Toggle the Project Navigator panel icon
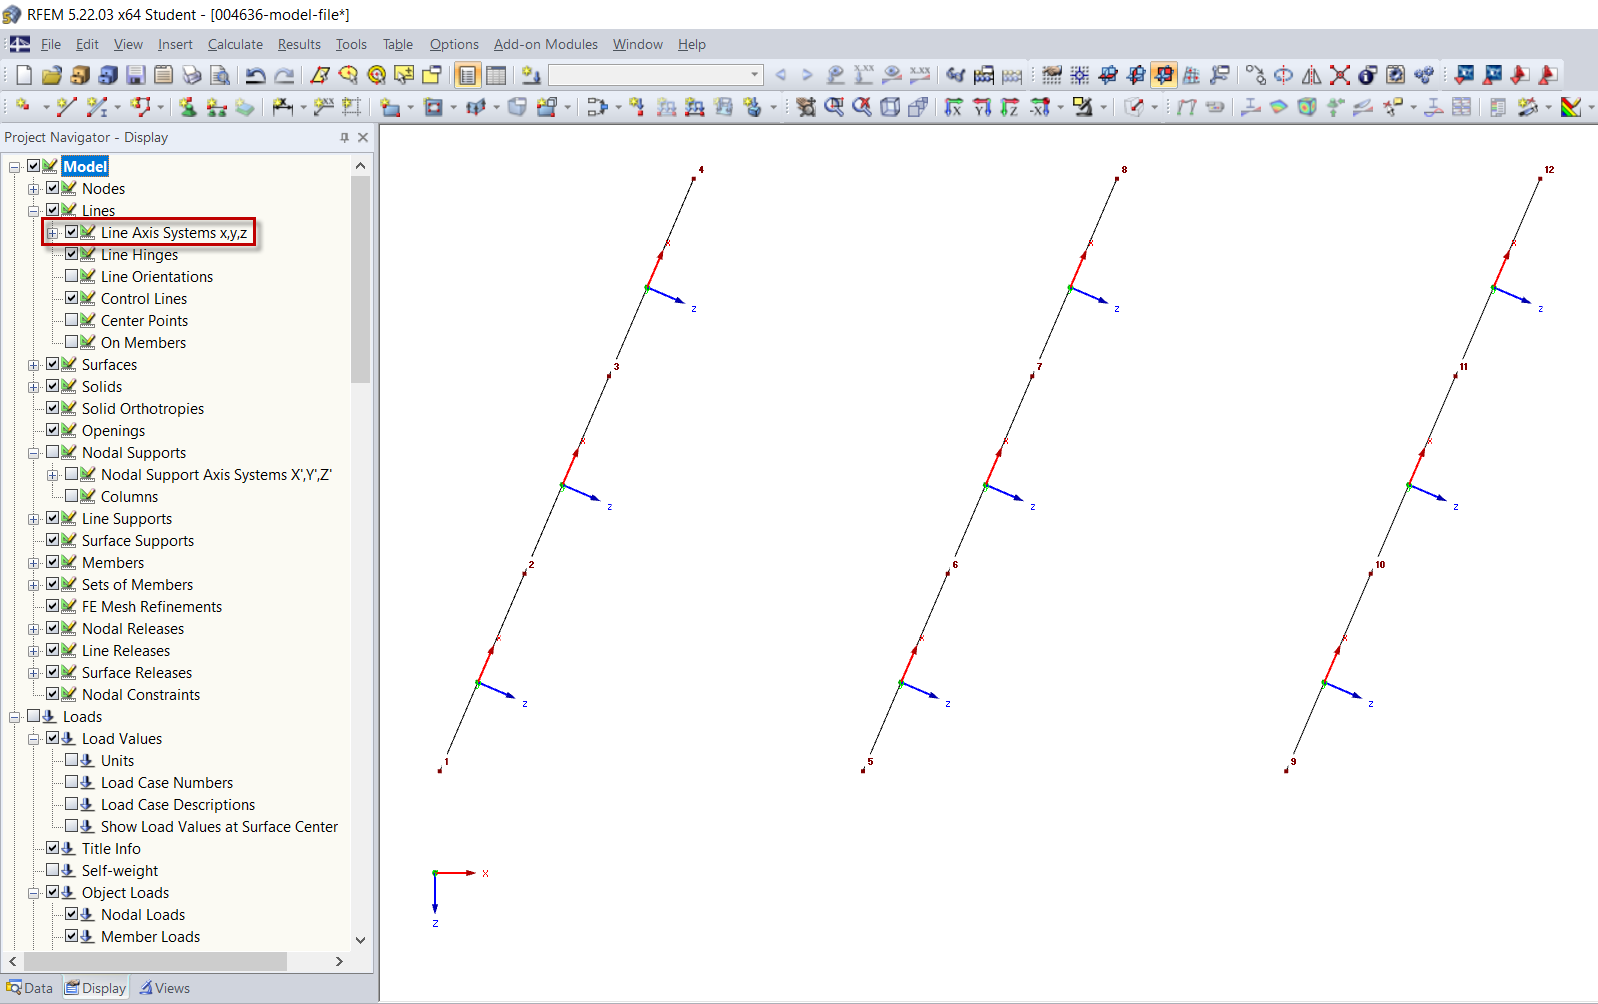1598x1004 pixels. click(468, 75)
